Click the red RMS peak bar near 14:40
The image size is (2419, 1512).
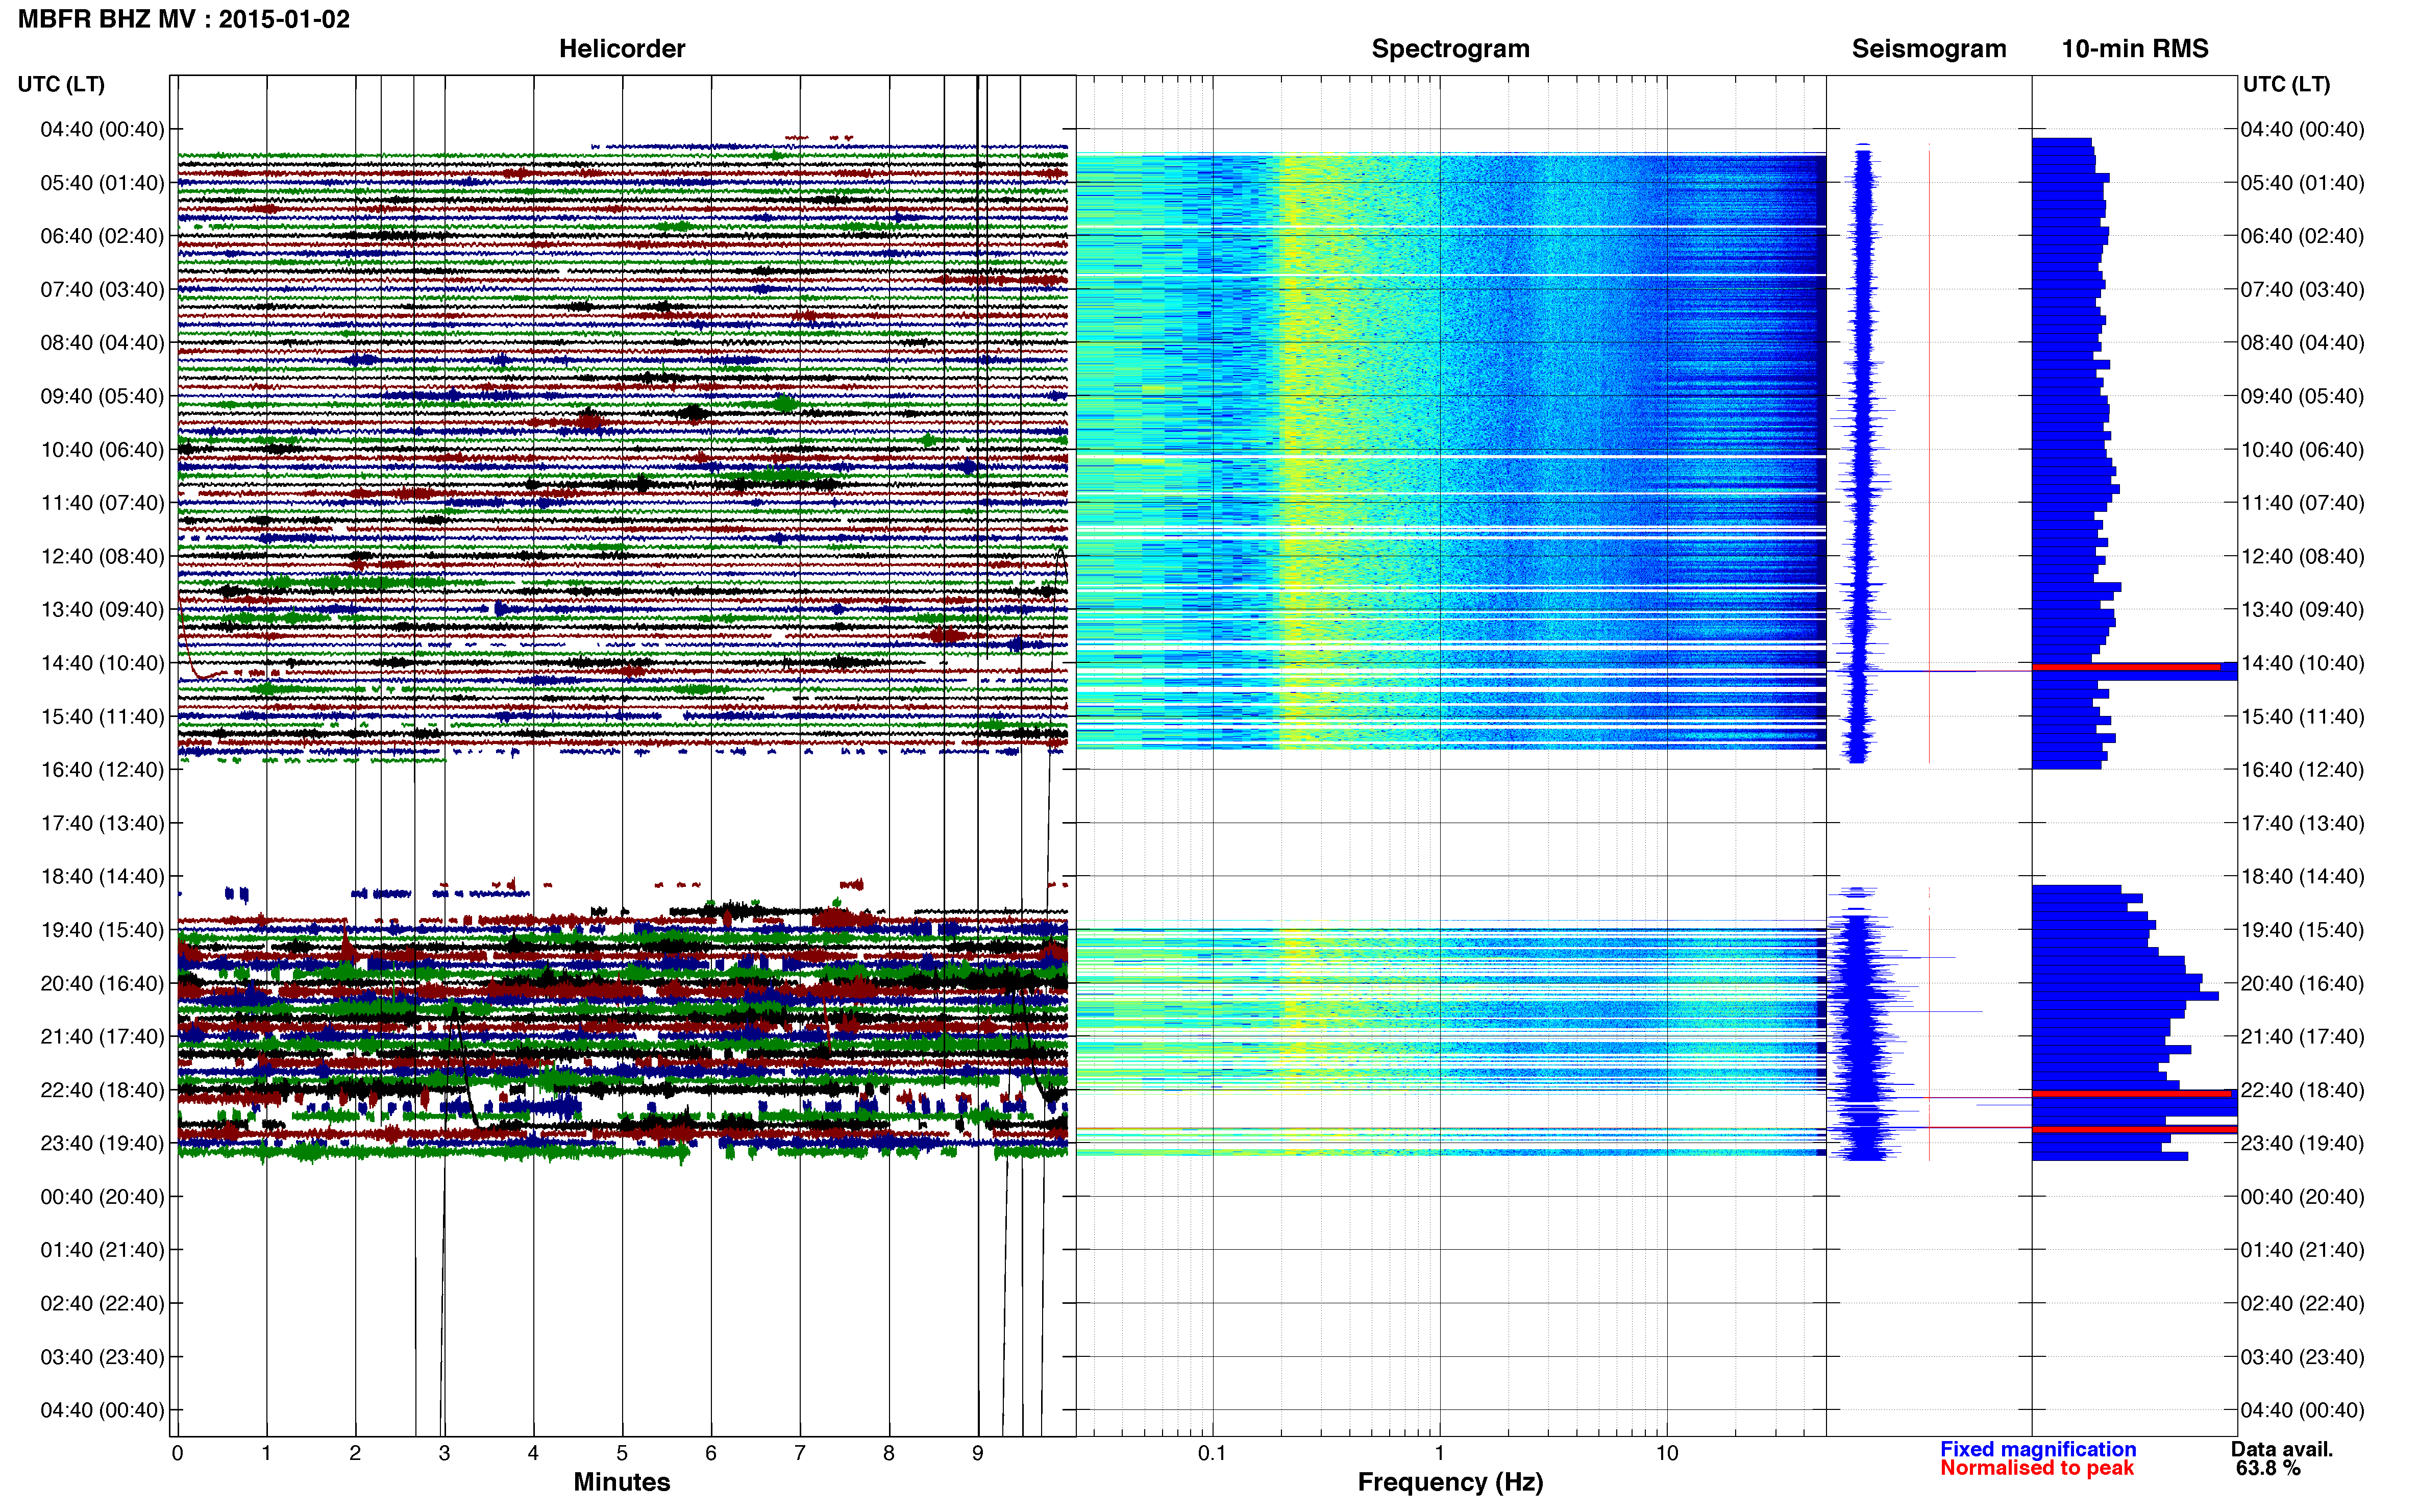point(2126,667)
